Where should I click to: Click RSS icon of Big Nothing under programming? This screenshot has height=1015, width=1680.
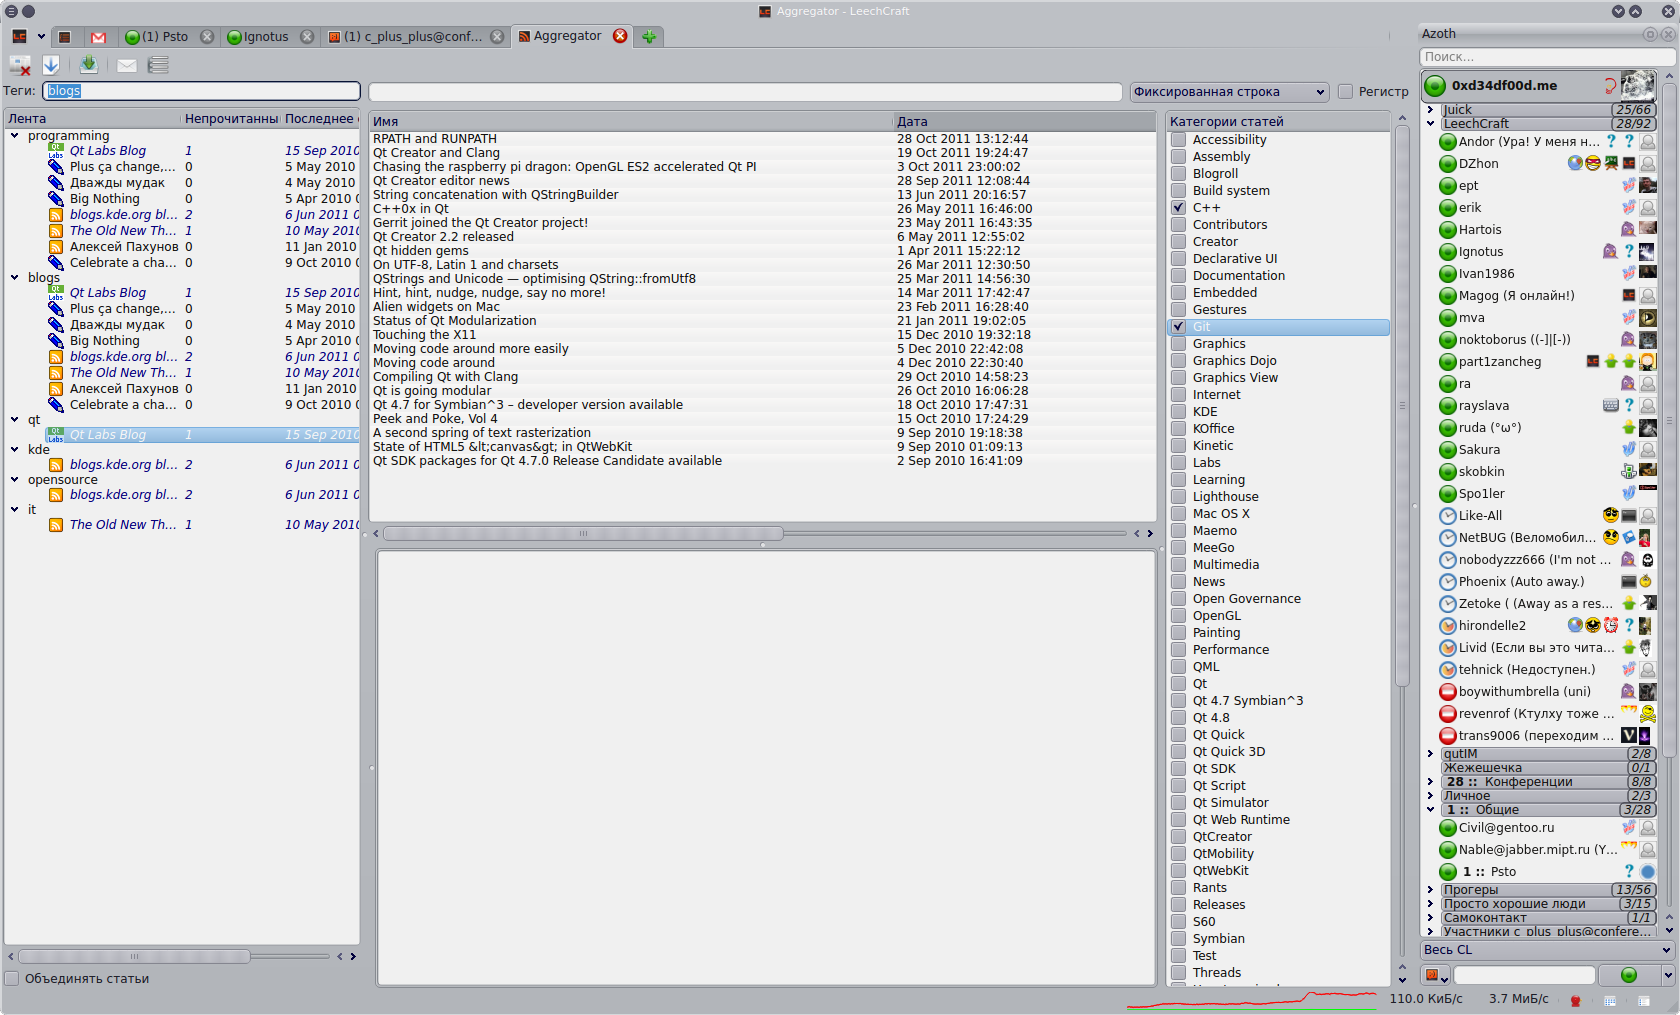(x=56, y=199)
